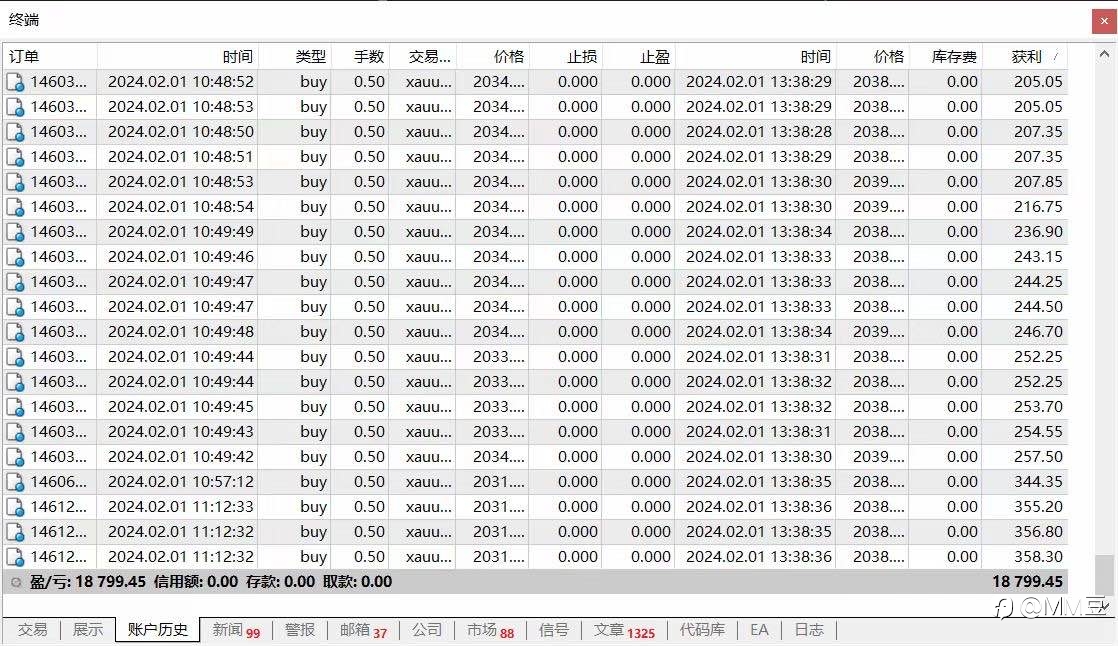Open the 日志 tab

point(809,630)
